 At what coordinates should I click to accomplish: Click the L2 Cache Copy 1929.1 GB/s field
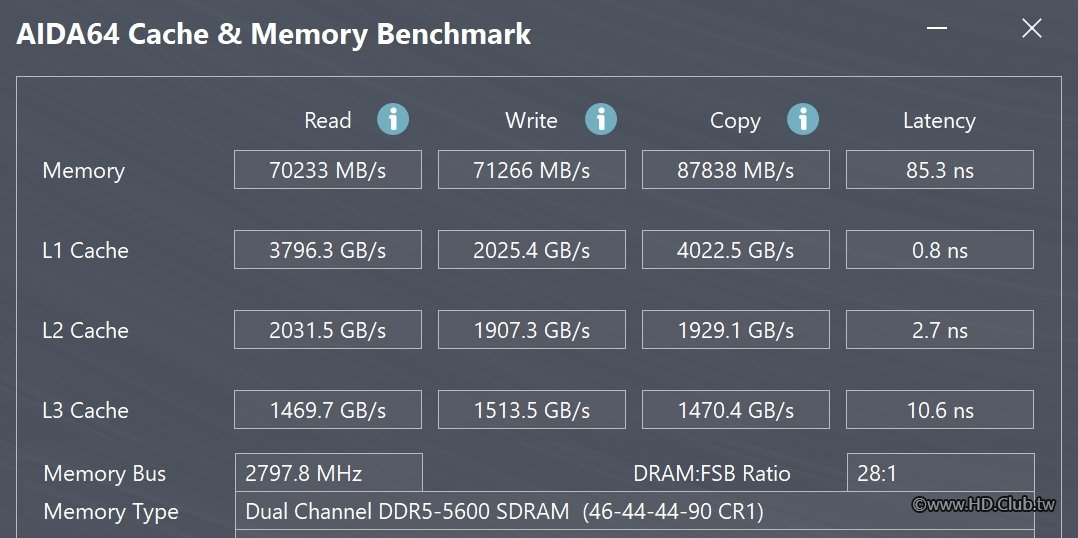tap(736, 330)
